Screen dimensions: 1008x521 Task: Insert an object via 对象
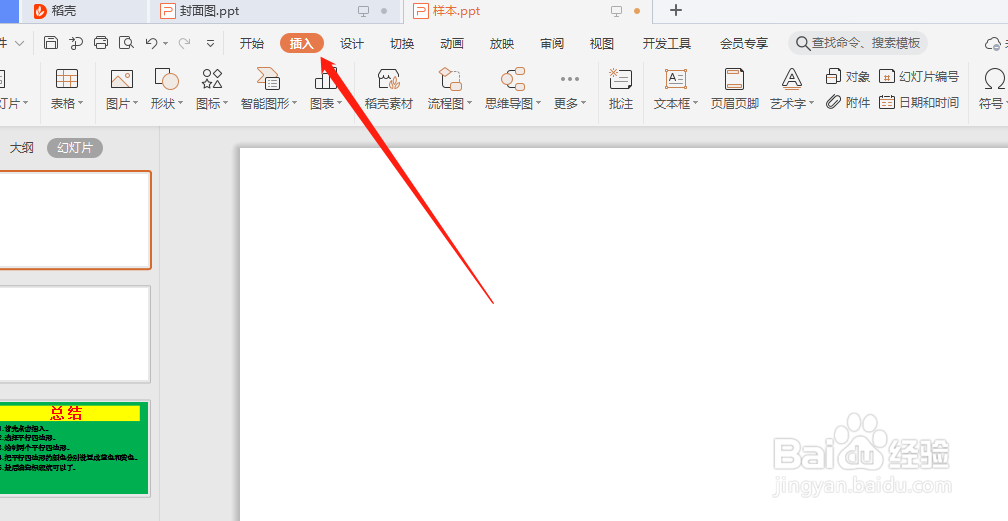tap(848, 77)
